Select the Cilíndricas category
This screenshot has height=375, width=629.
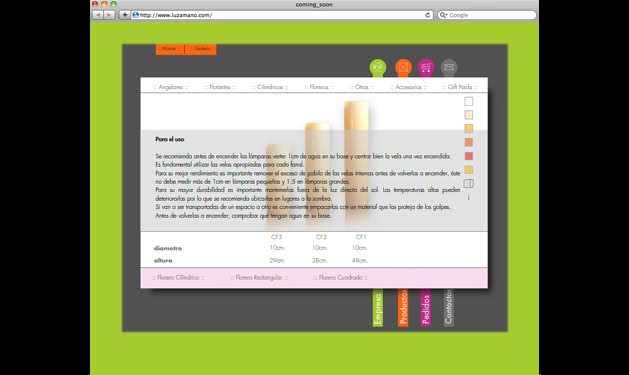click(270, 87)
